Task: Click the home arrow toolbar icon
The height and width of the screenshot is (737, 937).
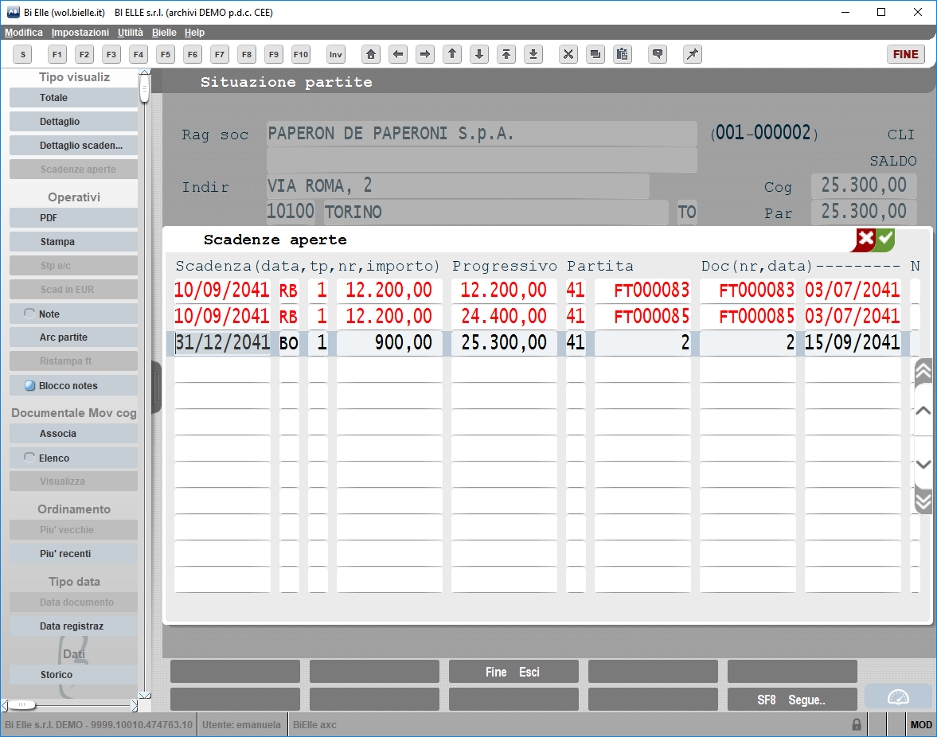Action: 371,54
